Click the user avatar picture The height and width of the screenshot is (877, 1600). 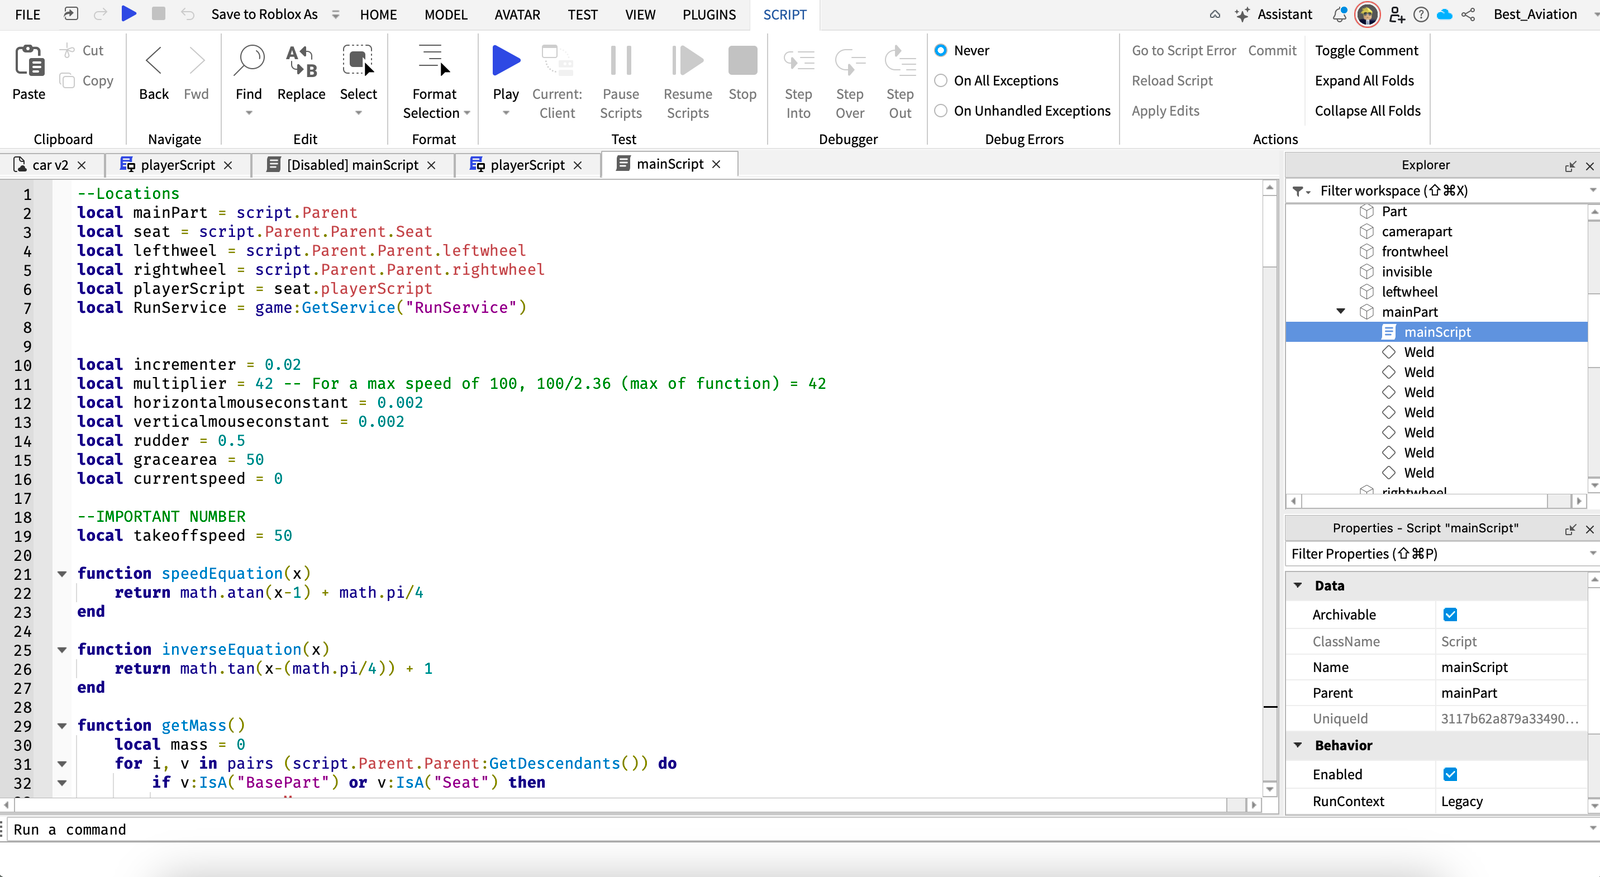point(1367,14)
